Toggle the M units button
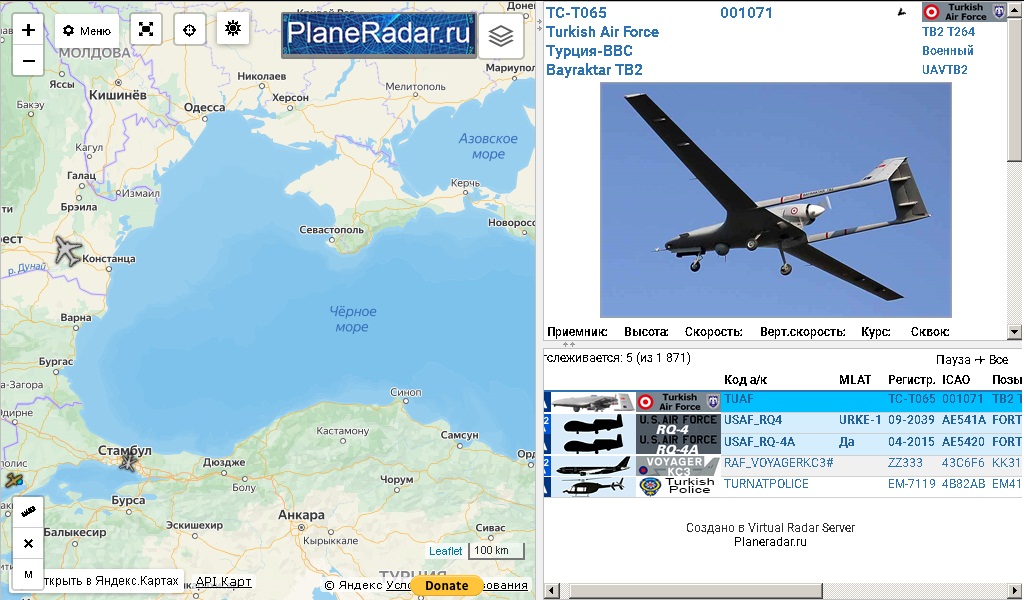The image size is (1024, 600). (28, 575)
